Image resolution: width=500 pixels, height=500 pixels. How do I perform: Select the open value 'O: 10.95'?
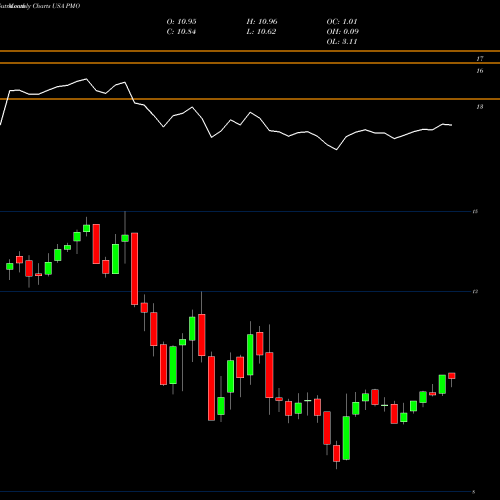click(181, 22)
